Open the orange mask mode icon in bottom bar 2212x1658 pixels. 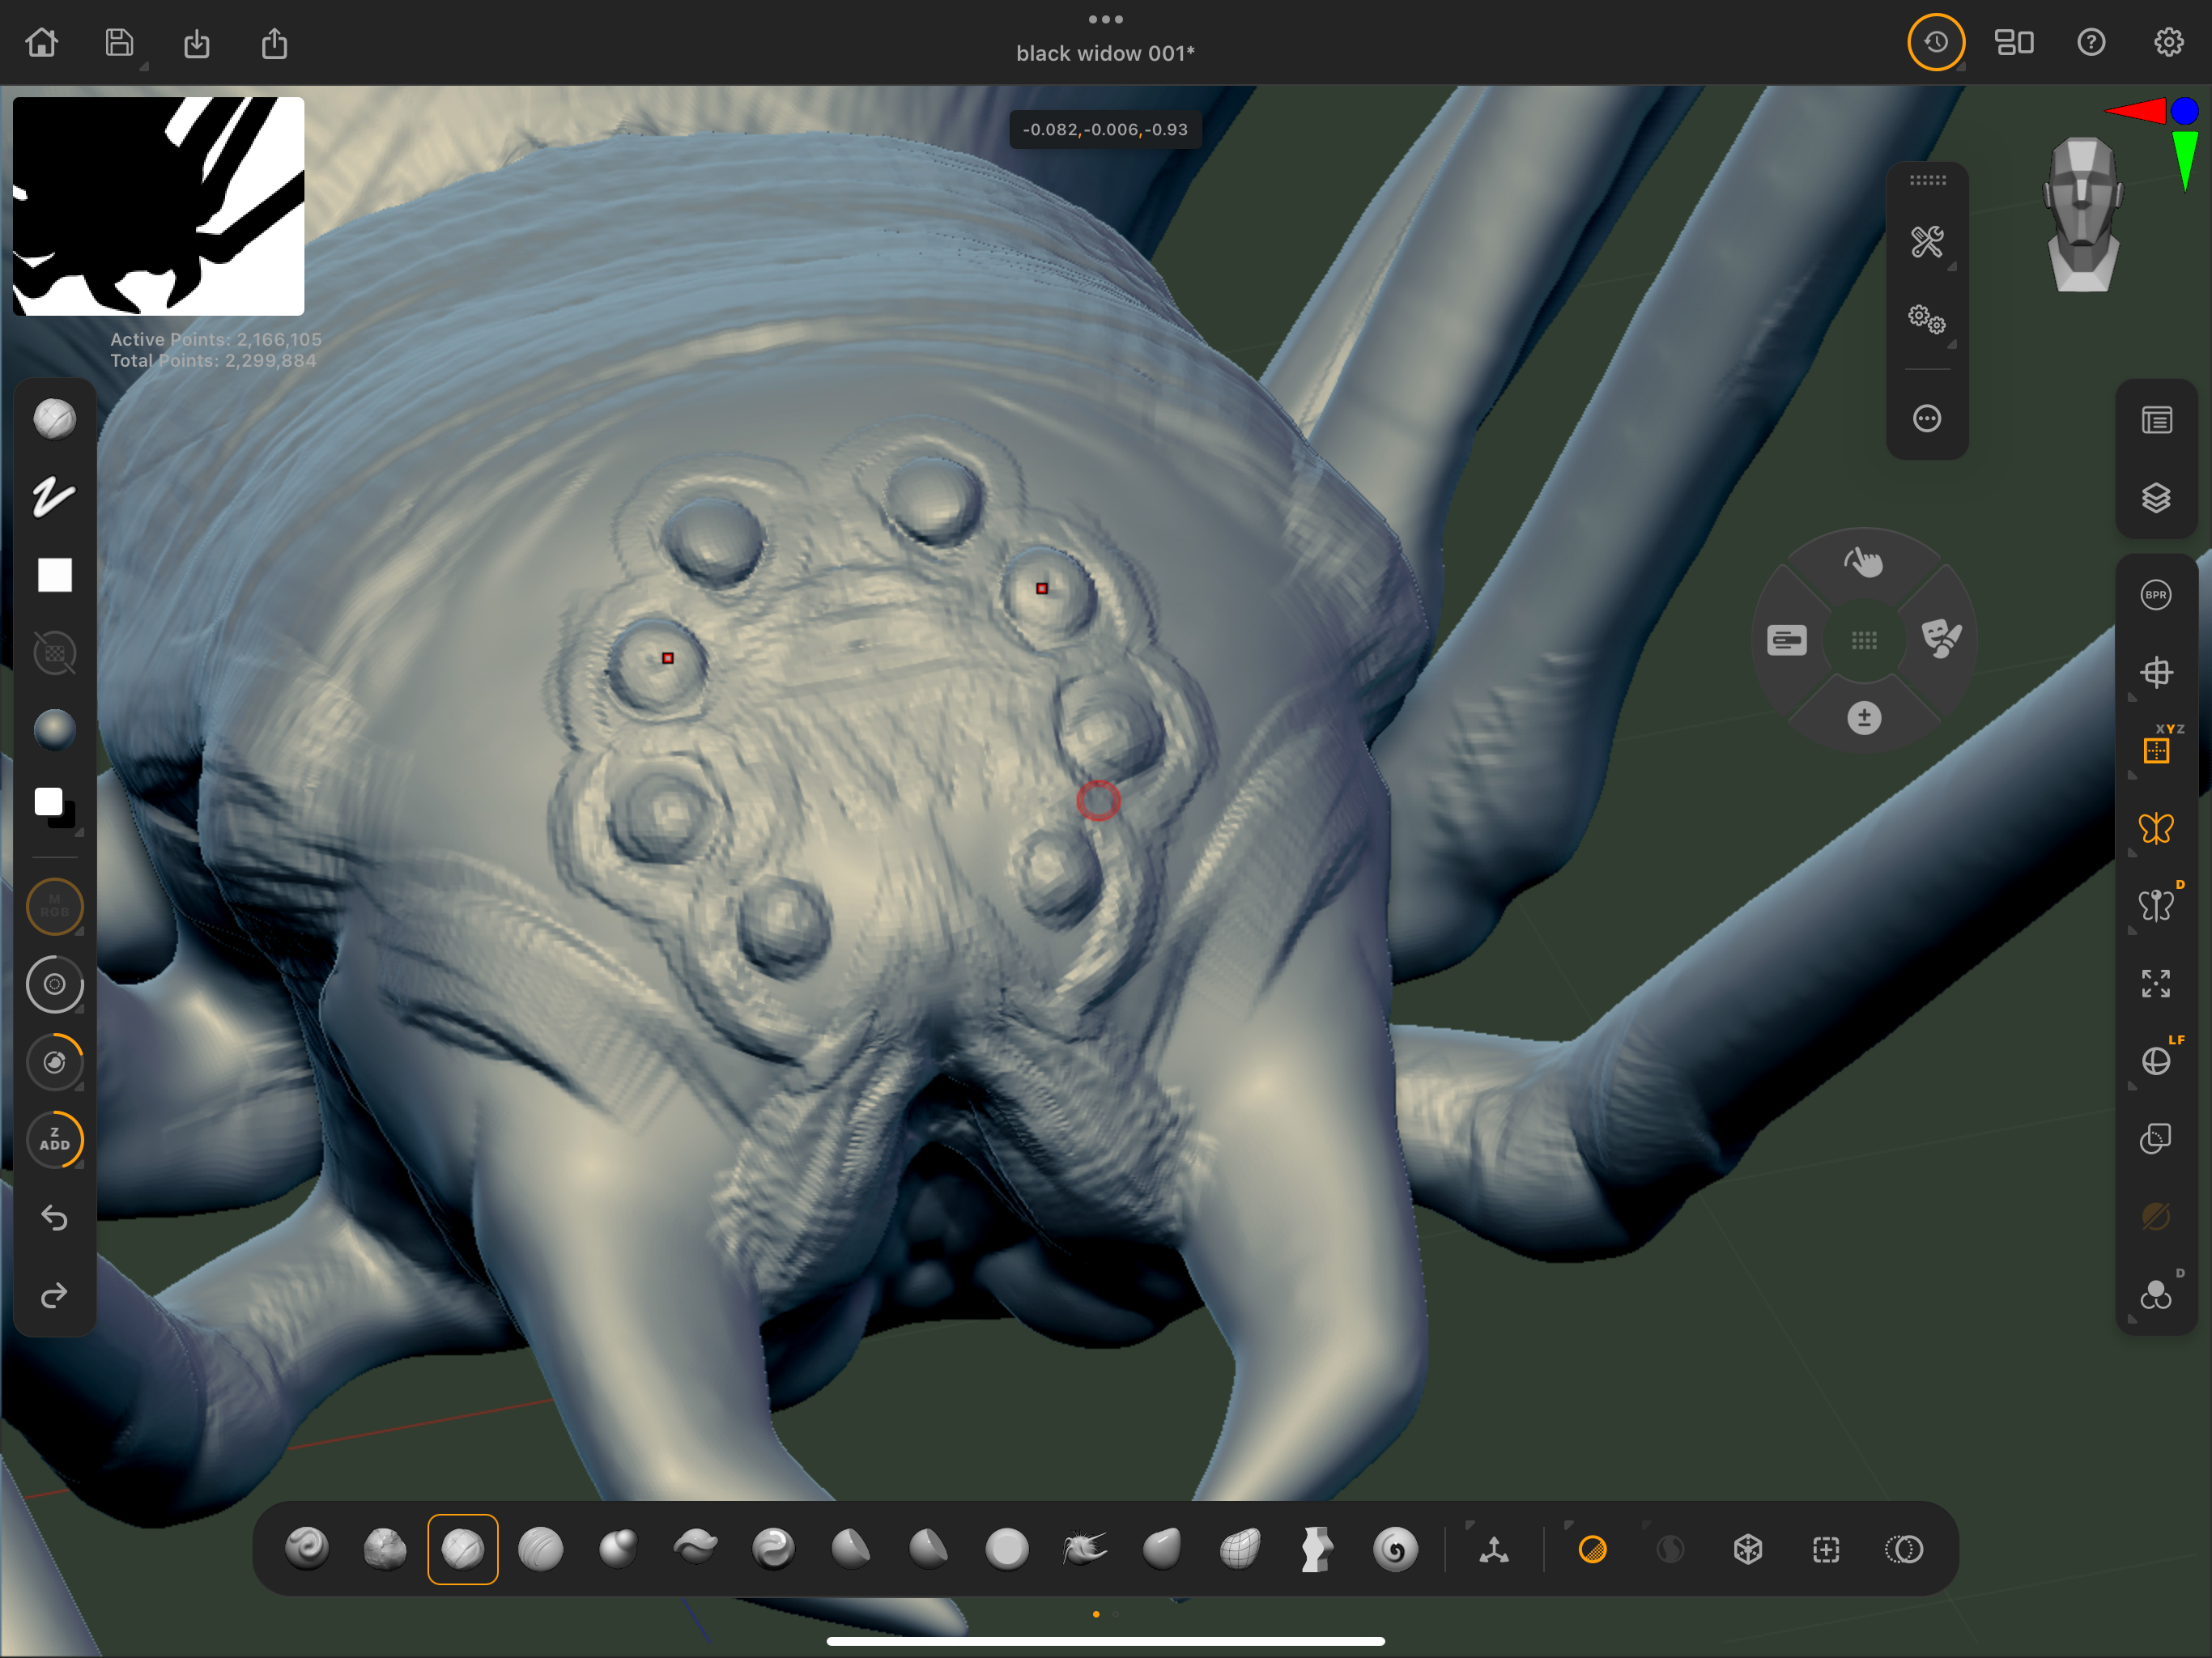(x=1592, y=1549)
